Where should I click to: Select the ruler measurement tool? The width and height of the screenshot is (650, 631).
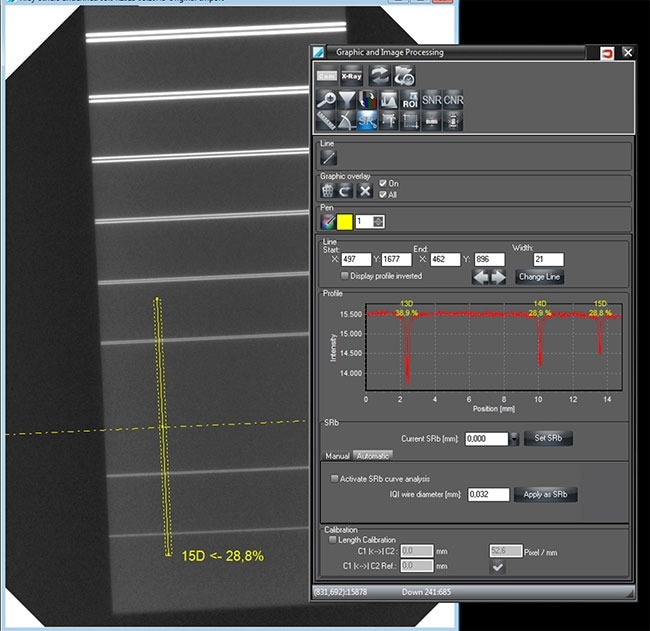click(326, 121)
